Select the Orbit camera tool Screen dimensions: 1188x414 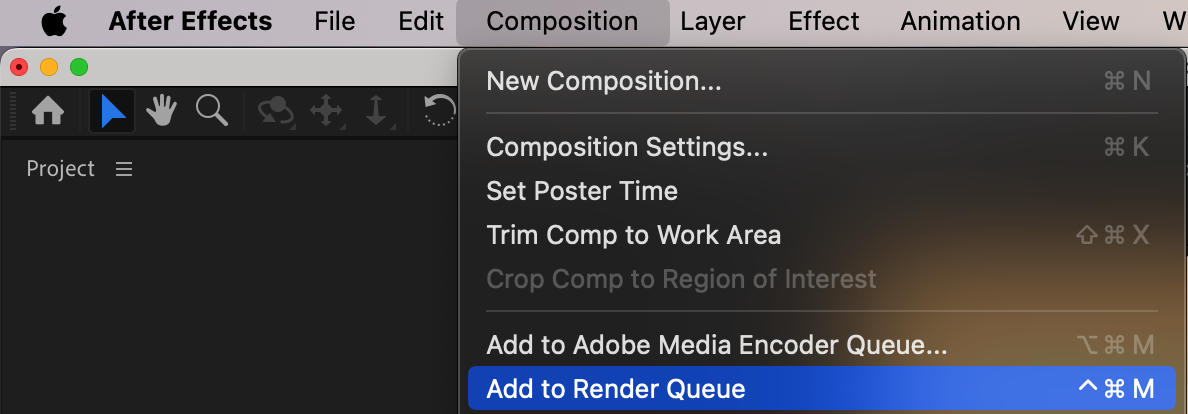pyautogui.click(x=275, y=111)
